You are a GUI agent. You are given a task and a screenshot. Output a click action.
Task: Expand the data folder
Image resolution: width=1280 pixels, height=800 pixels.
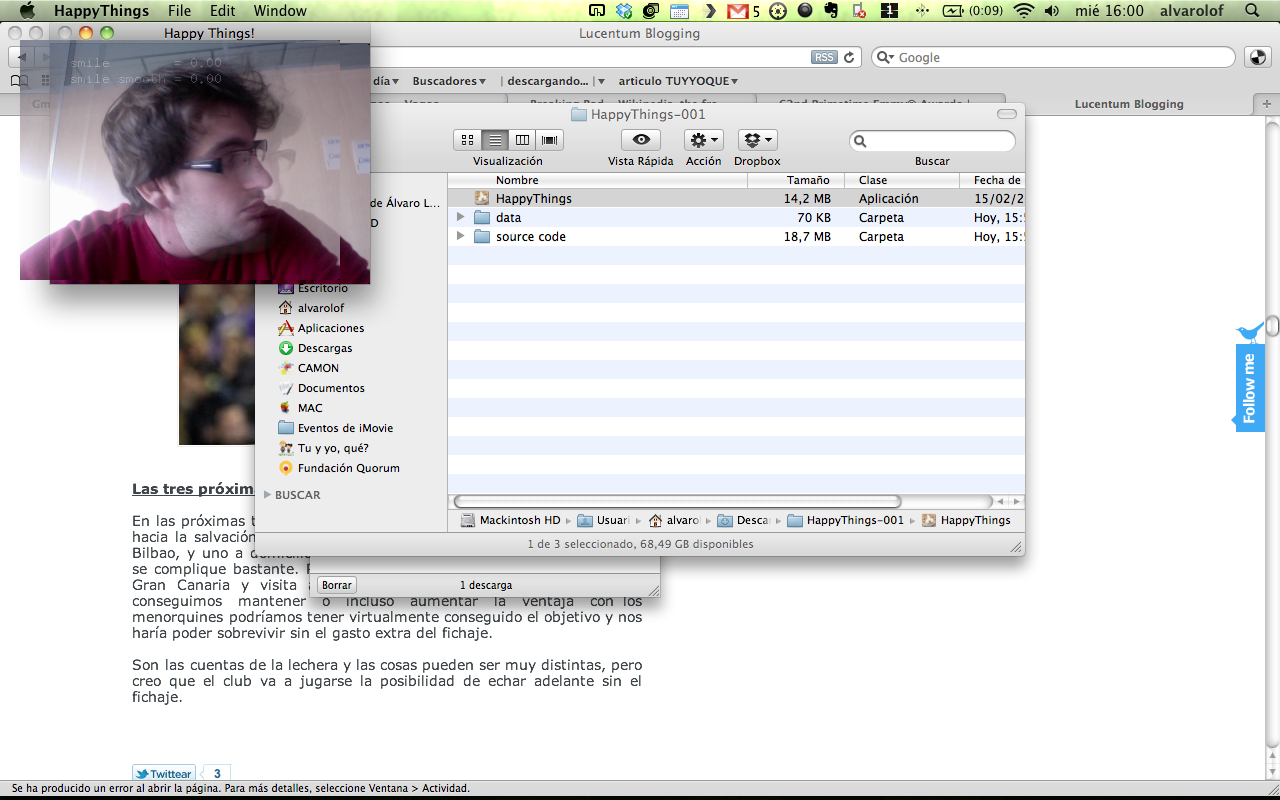coord(460,217)
